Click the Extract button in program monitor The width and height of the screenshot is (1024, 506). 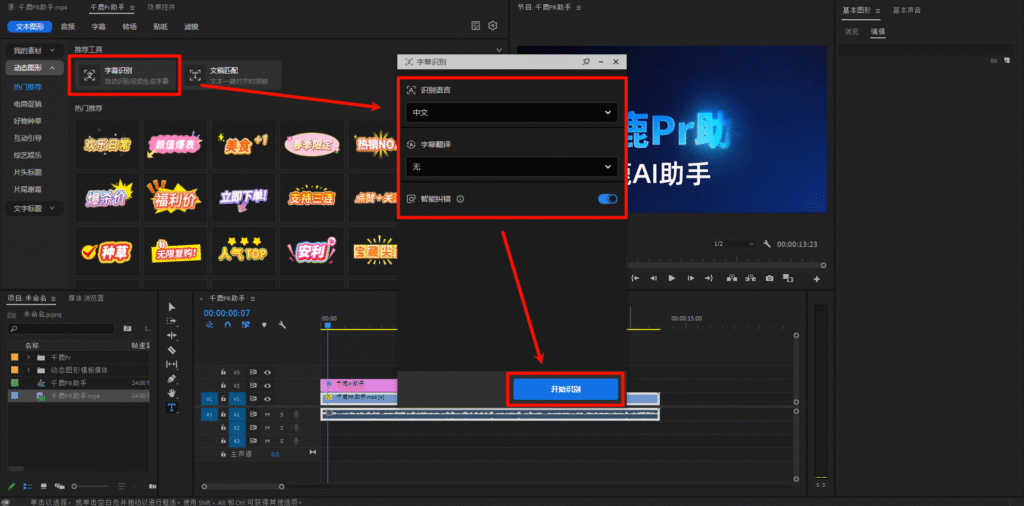751,278
